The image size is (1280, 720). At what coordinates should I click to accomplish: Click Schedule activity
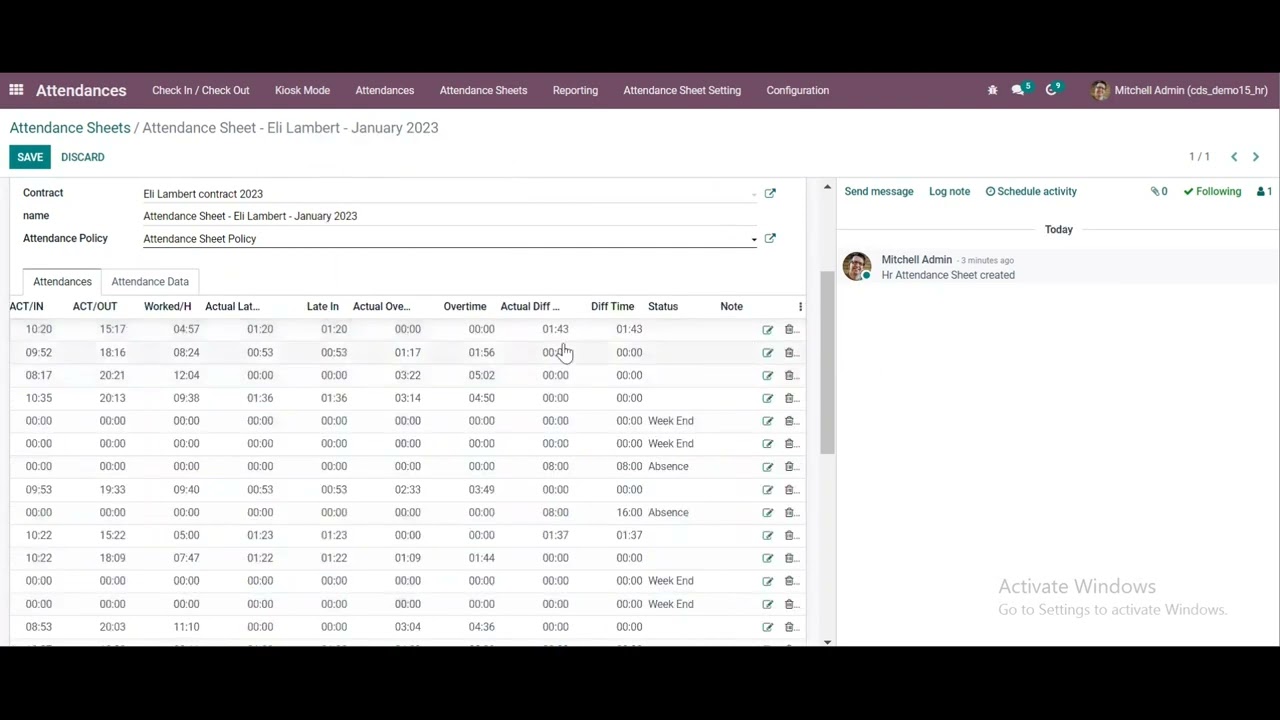[1031, 191]
